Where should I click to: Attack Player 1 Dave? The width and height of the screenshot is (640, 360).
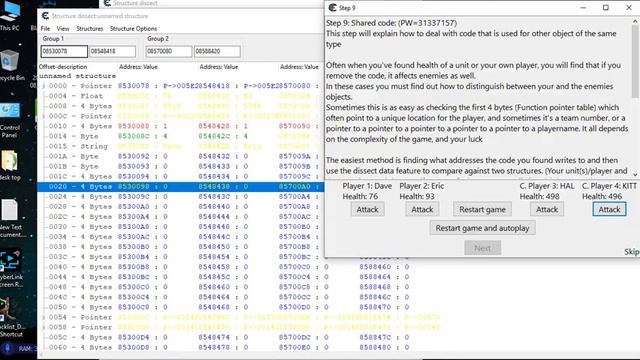click(x=367, y=209)
